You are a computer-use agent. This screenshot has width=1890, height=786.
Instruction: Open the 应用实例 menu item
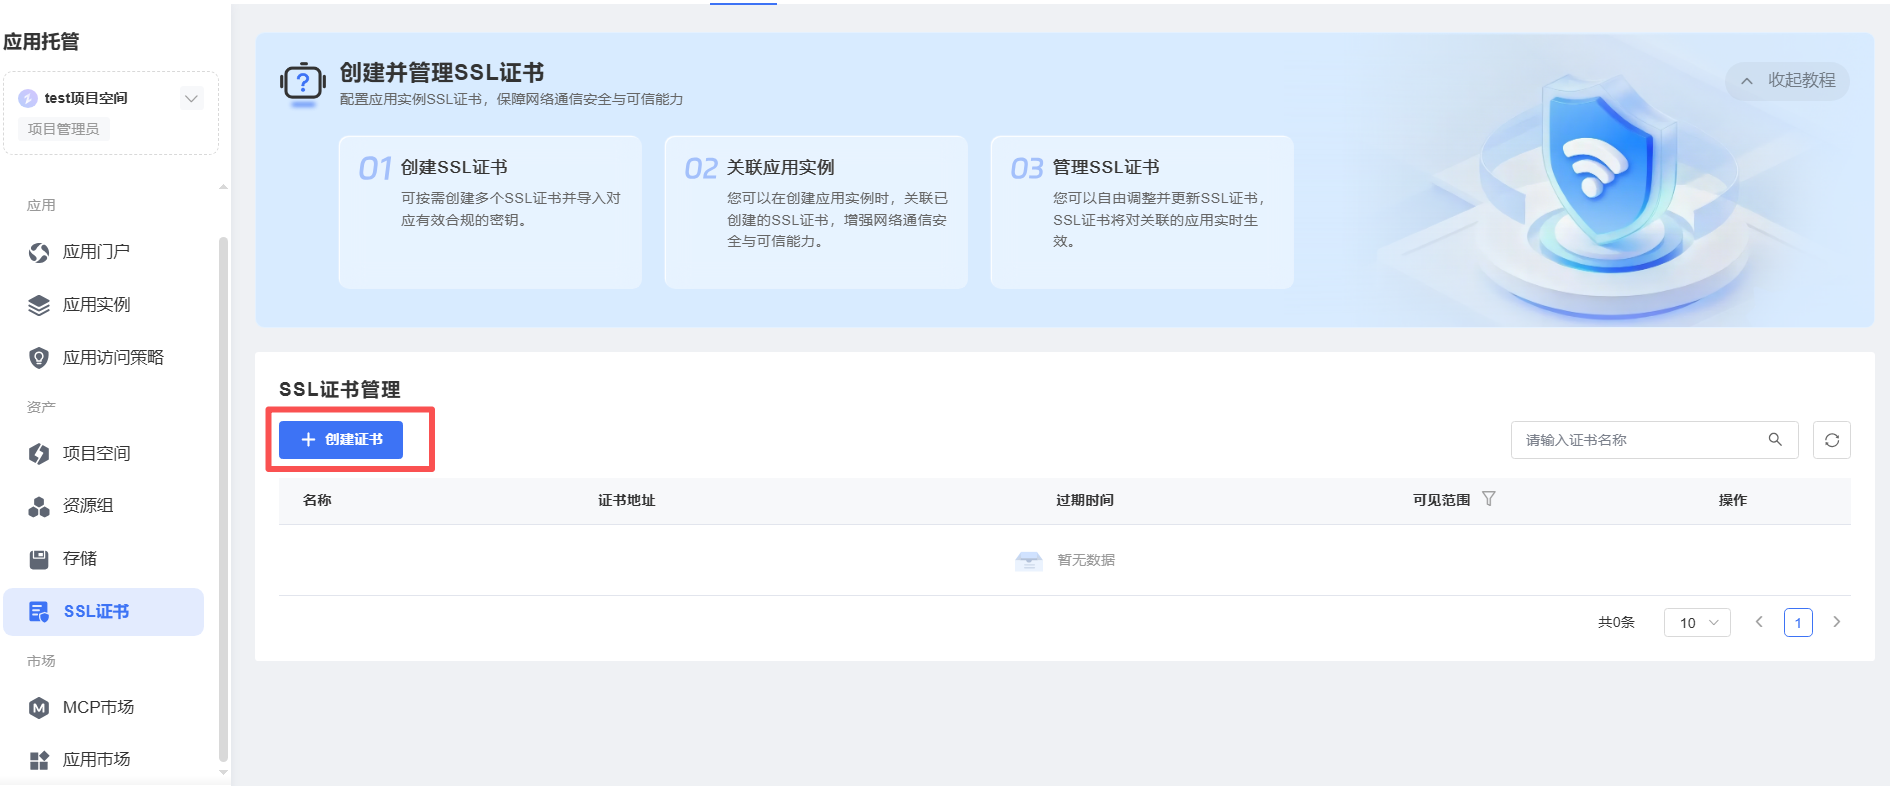tap(97, 305)
